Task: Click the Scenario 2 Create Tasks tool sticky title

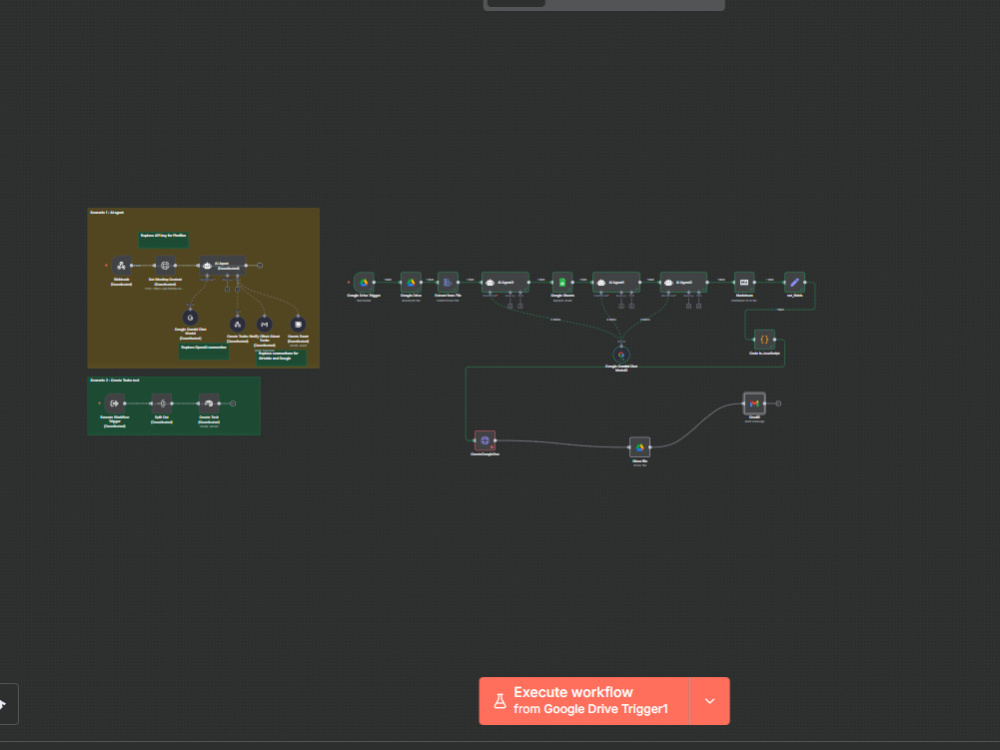Action: [x=115, y=380]
